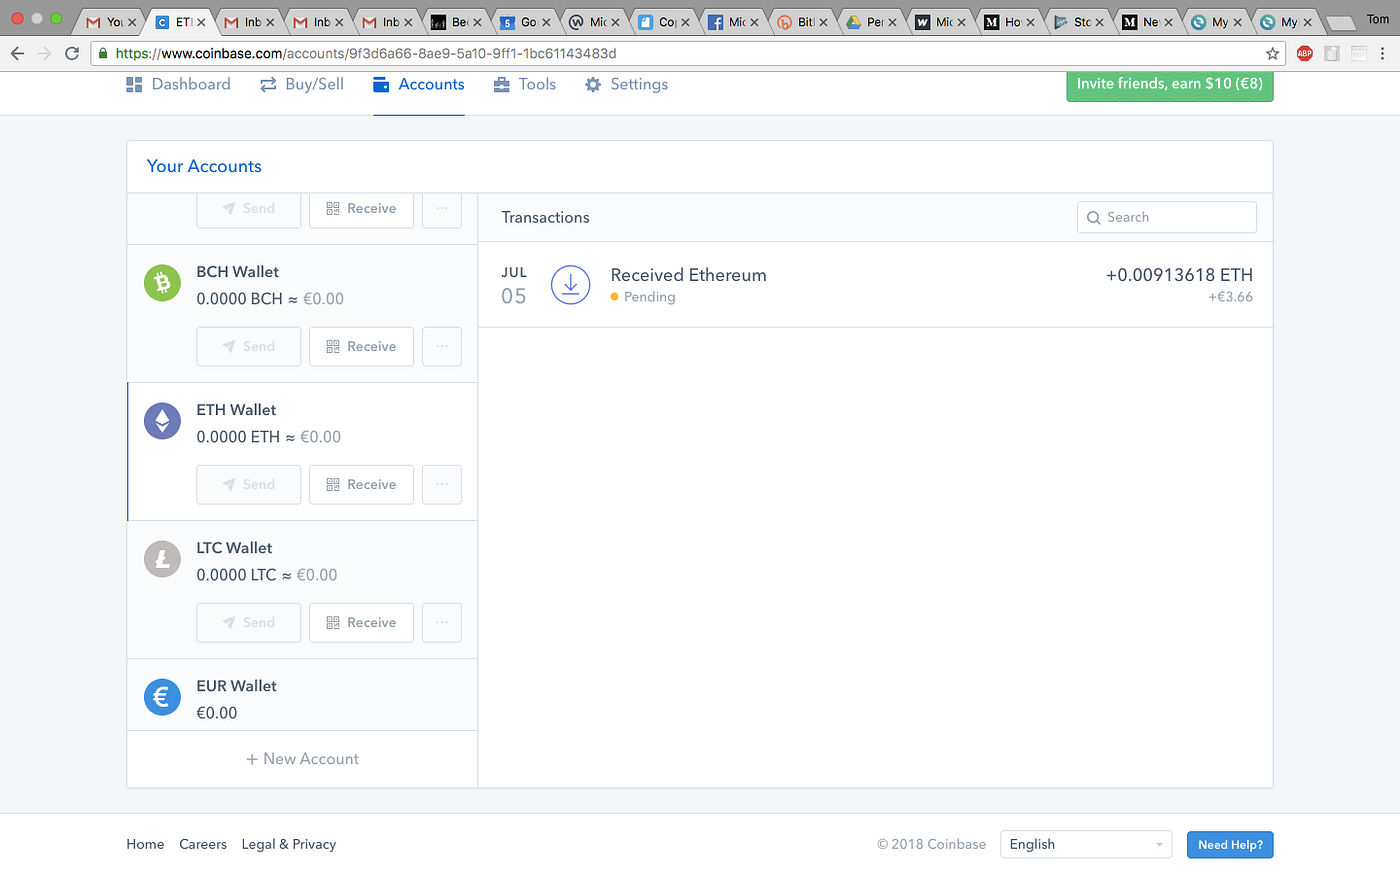1400x875 pixels.
Task: Click the +0.00913618 ETH amount
Action: [1179, 275]
